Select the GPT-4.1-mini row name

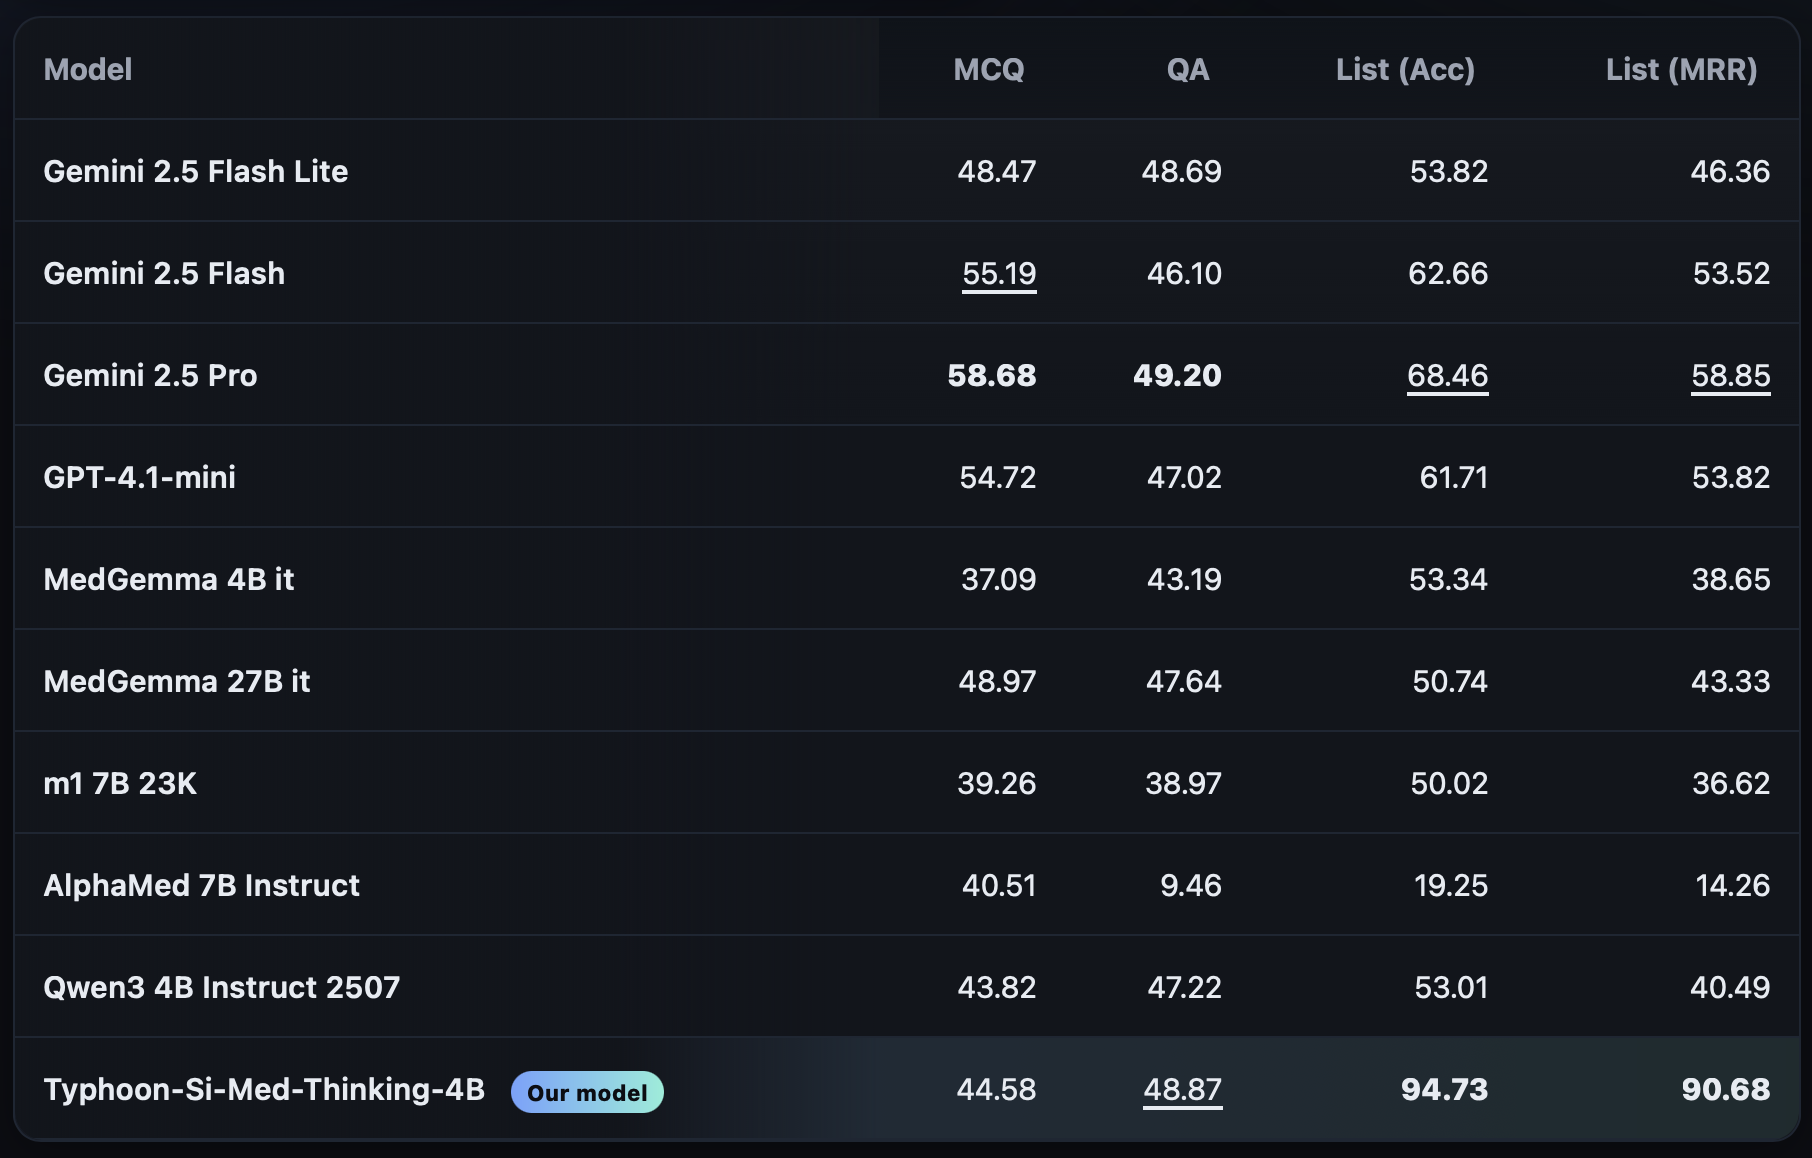(x=140, y=478)
